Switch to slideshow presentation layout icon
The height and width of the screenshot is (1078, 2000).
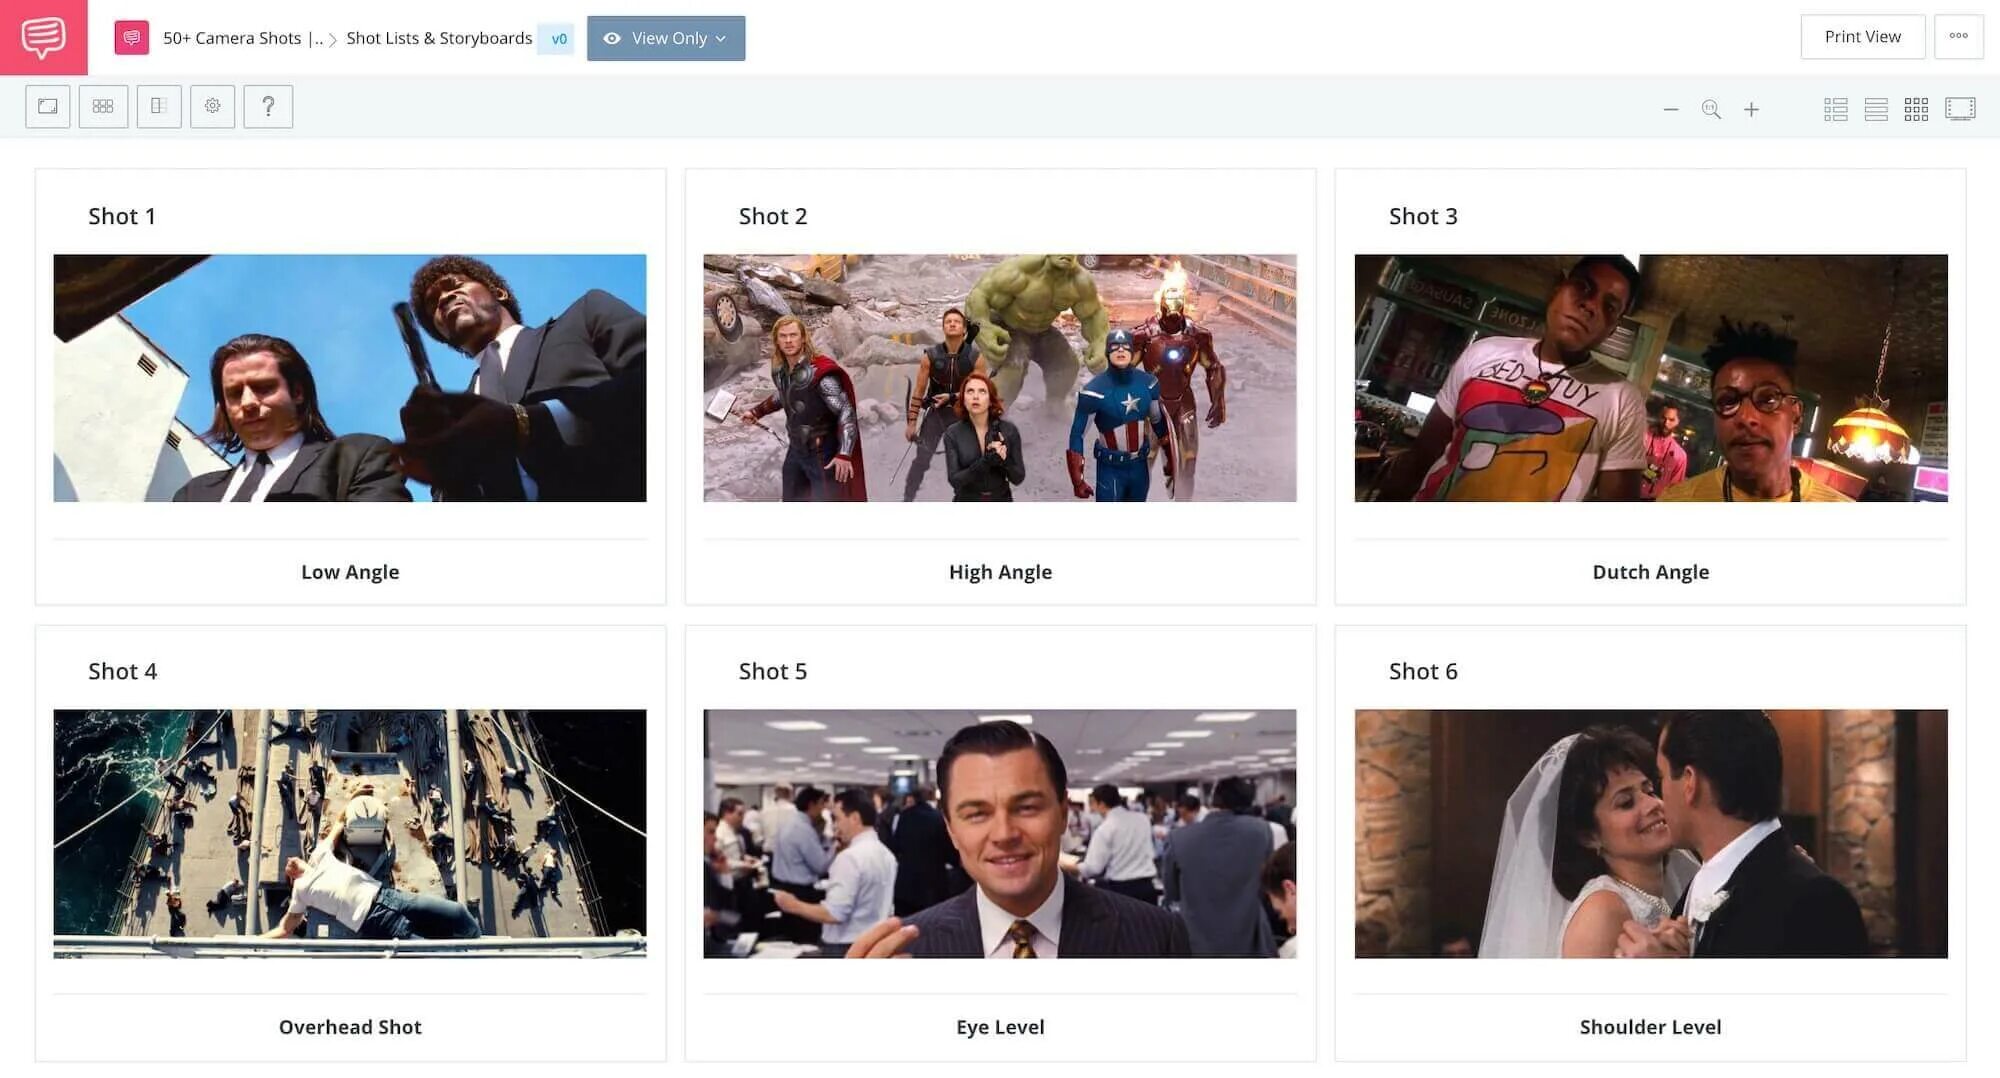(1960, 109)
